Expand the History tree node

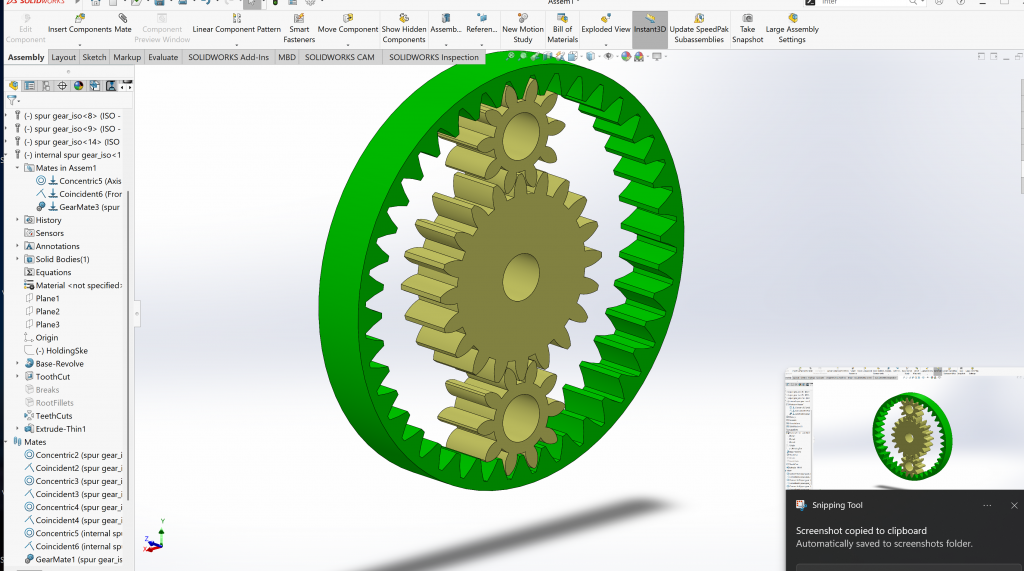17,220
